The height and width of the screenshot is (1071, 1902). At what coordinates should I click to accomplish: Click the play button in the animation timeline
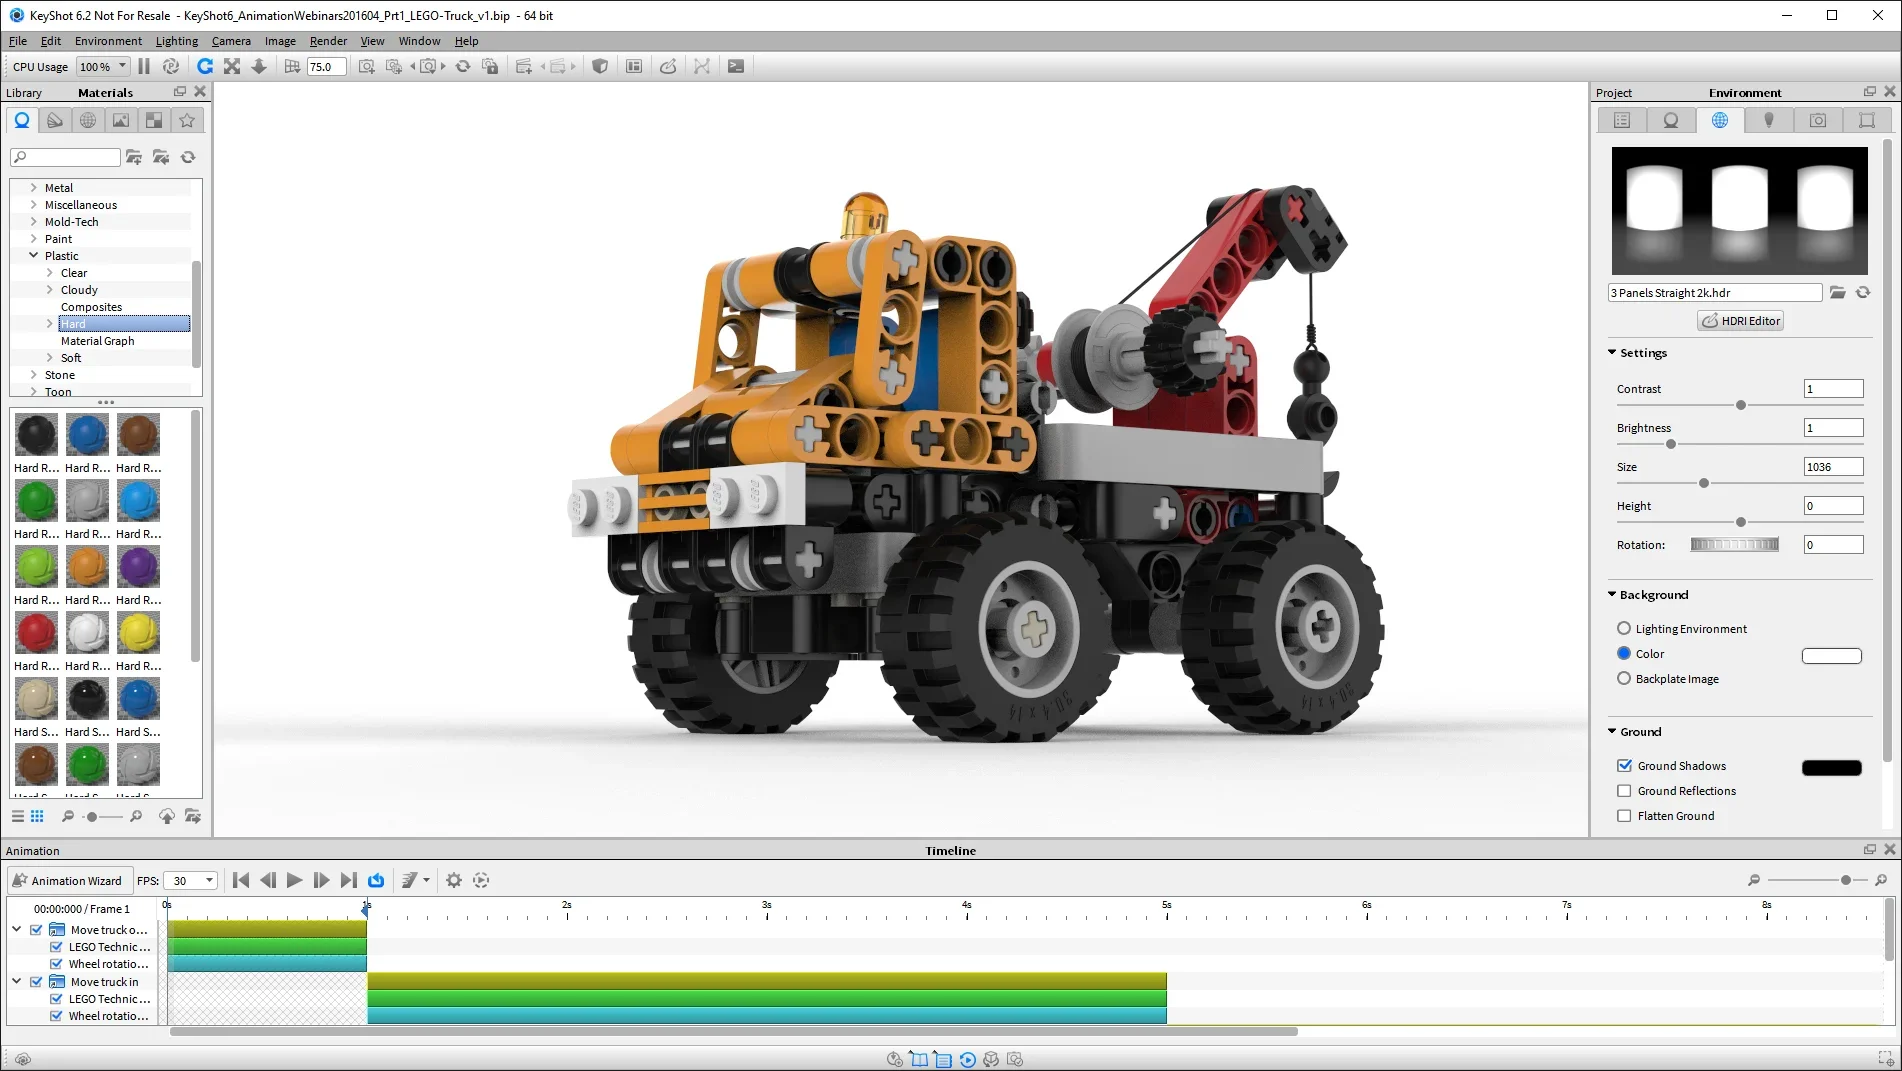[294, 880]
